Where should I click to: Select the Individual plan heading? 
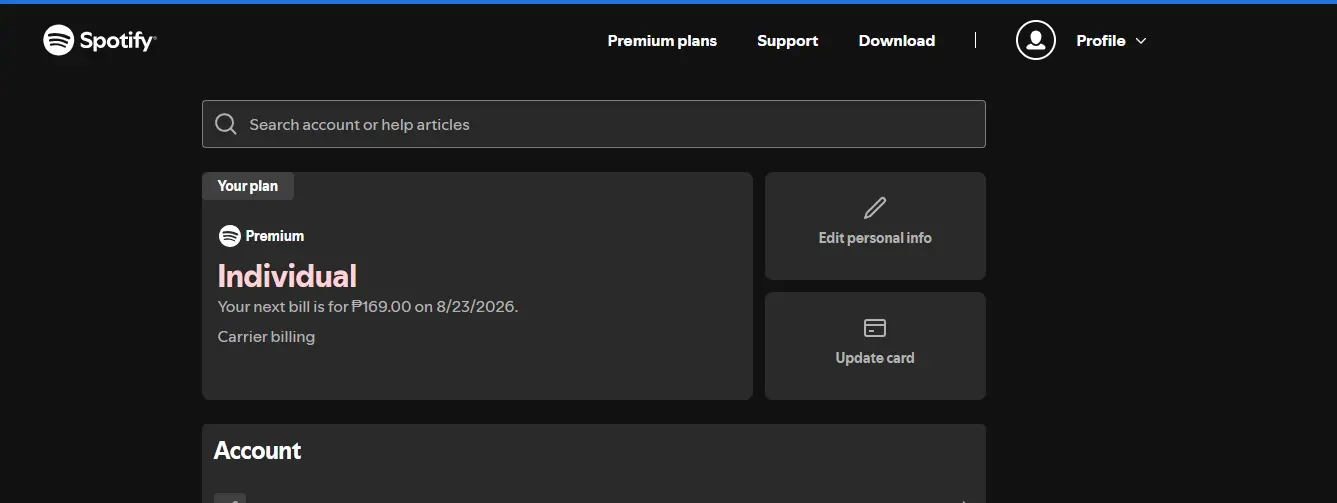[x=287, y=276]
